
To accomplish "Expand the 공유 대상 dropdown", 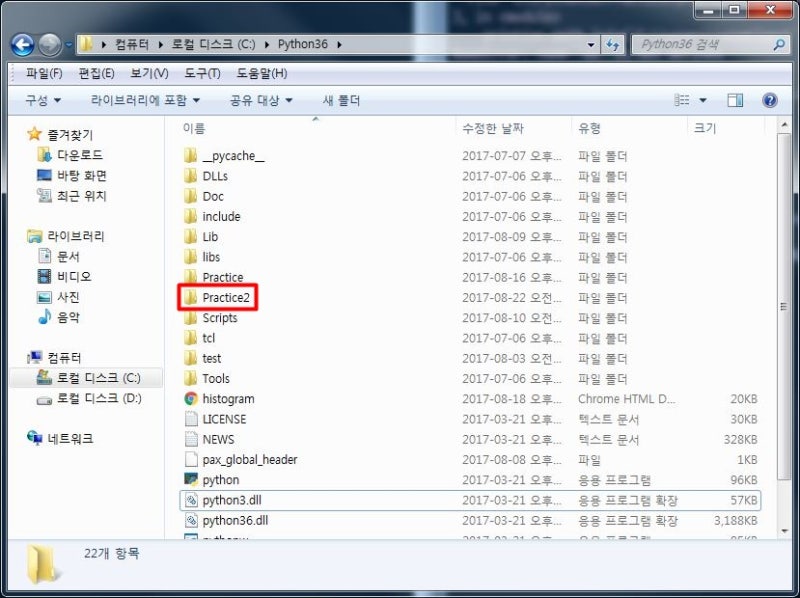I will 261,100.
